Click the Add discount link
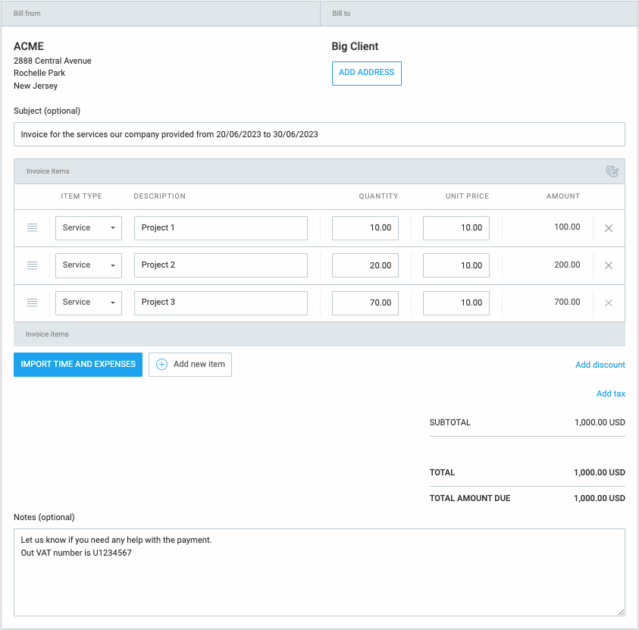This screenshot has height=630, width=639. pyautogui.click(x=600, y=365)
